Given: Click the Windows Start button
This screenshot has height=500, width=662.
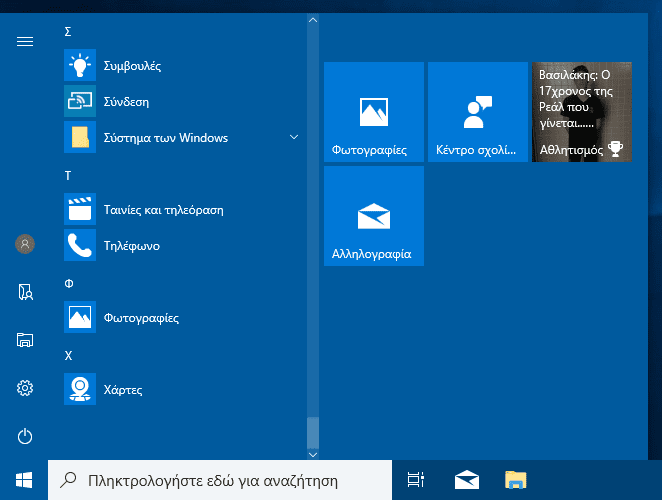Looking at the screenshot, I should click(x=24, y=480).
